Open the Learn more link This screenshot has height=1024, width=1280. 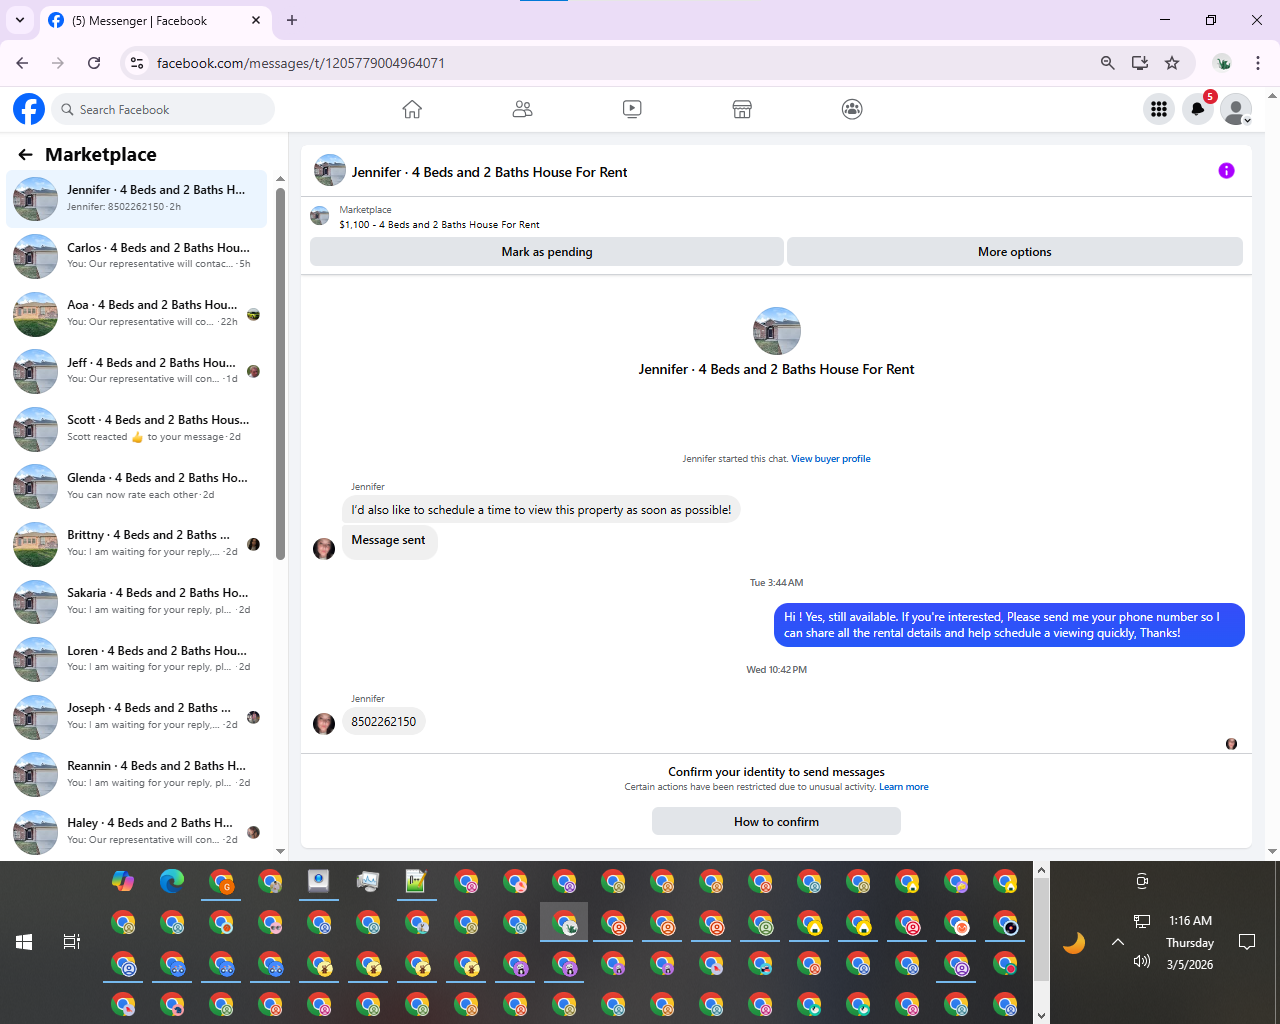[904, 787]
